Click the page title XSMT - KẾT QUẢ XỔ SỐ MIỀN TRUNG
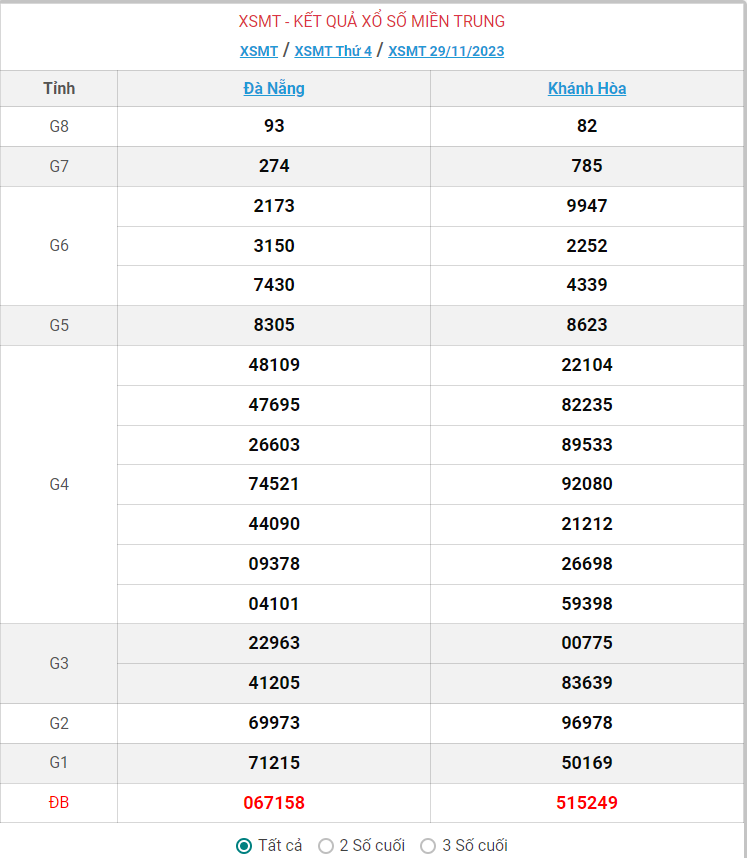 point(372,21)
